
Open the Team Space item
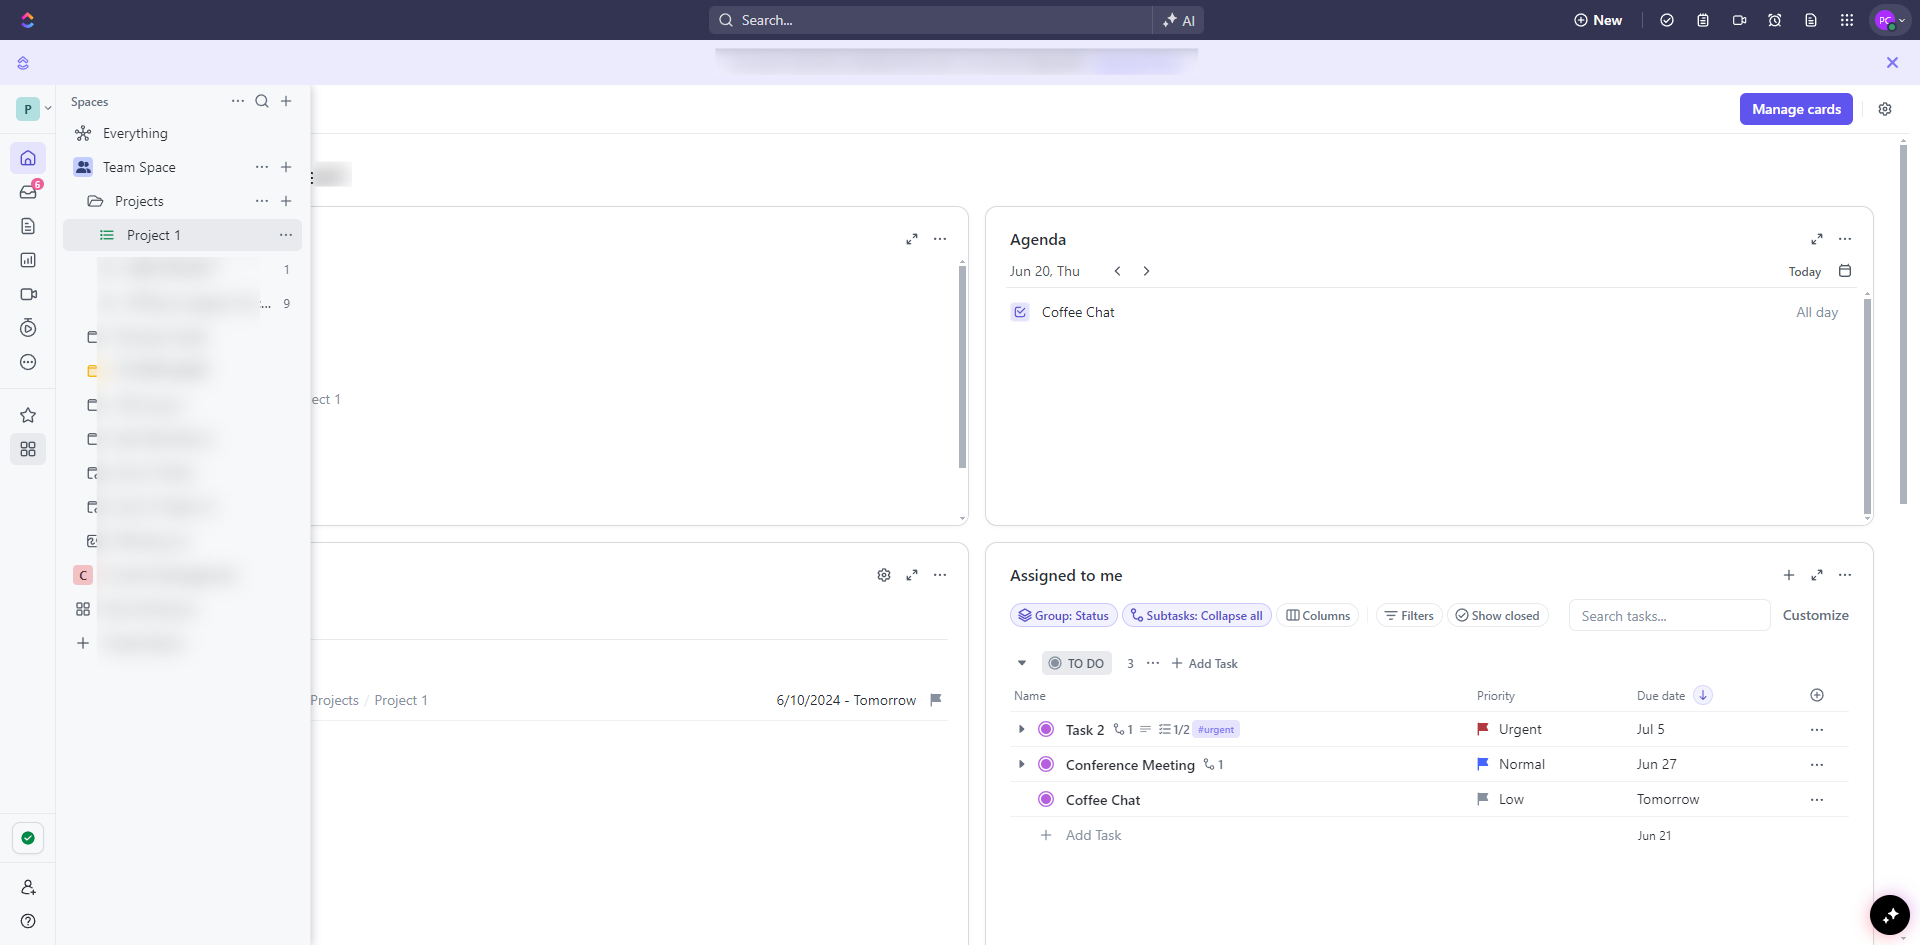click(x=139, y=167)
